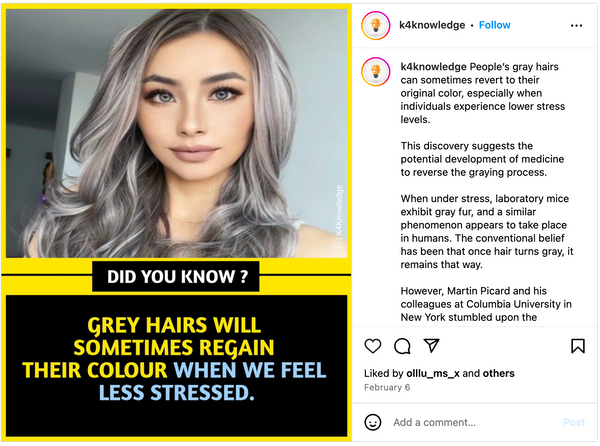The image size is (600, 446).
Task: Show others who liked the post
Action: 499,373
